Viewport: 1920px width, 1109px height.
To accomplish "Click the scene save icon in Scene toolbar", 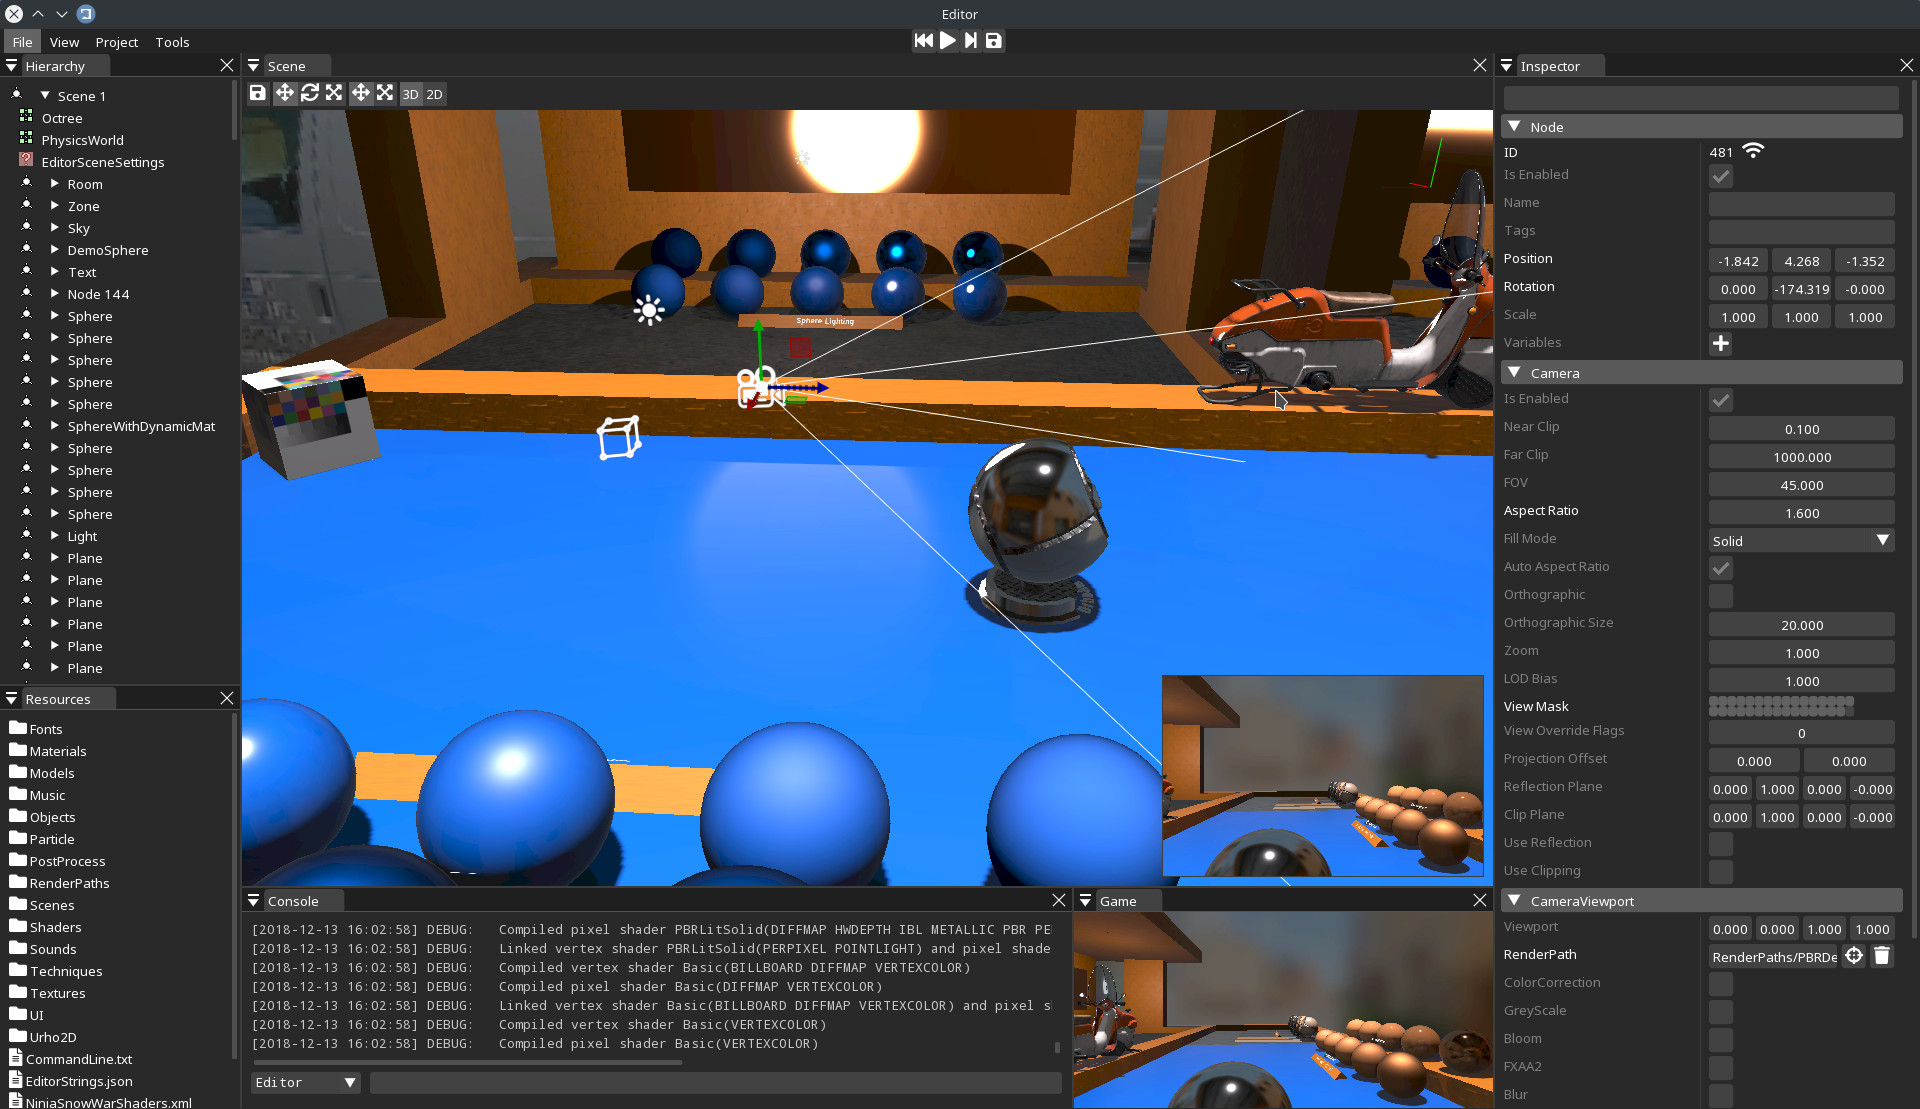I will 258,93.
